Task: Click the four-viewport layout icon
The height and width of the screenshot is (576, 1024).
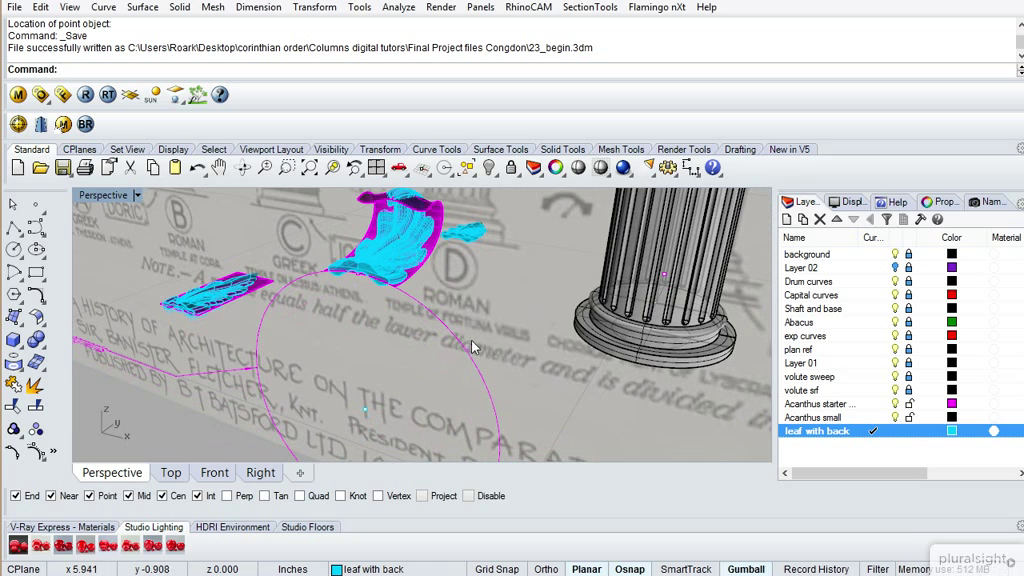Action: tap(376, 168)
